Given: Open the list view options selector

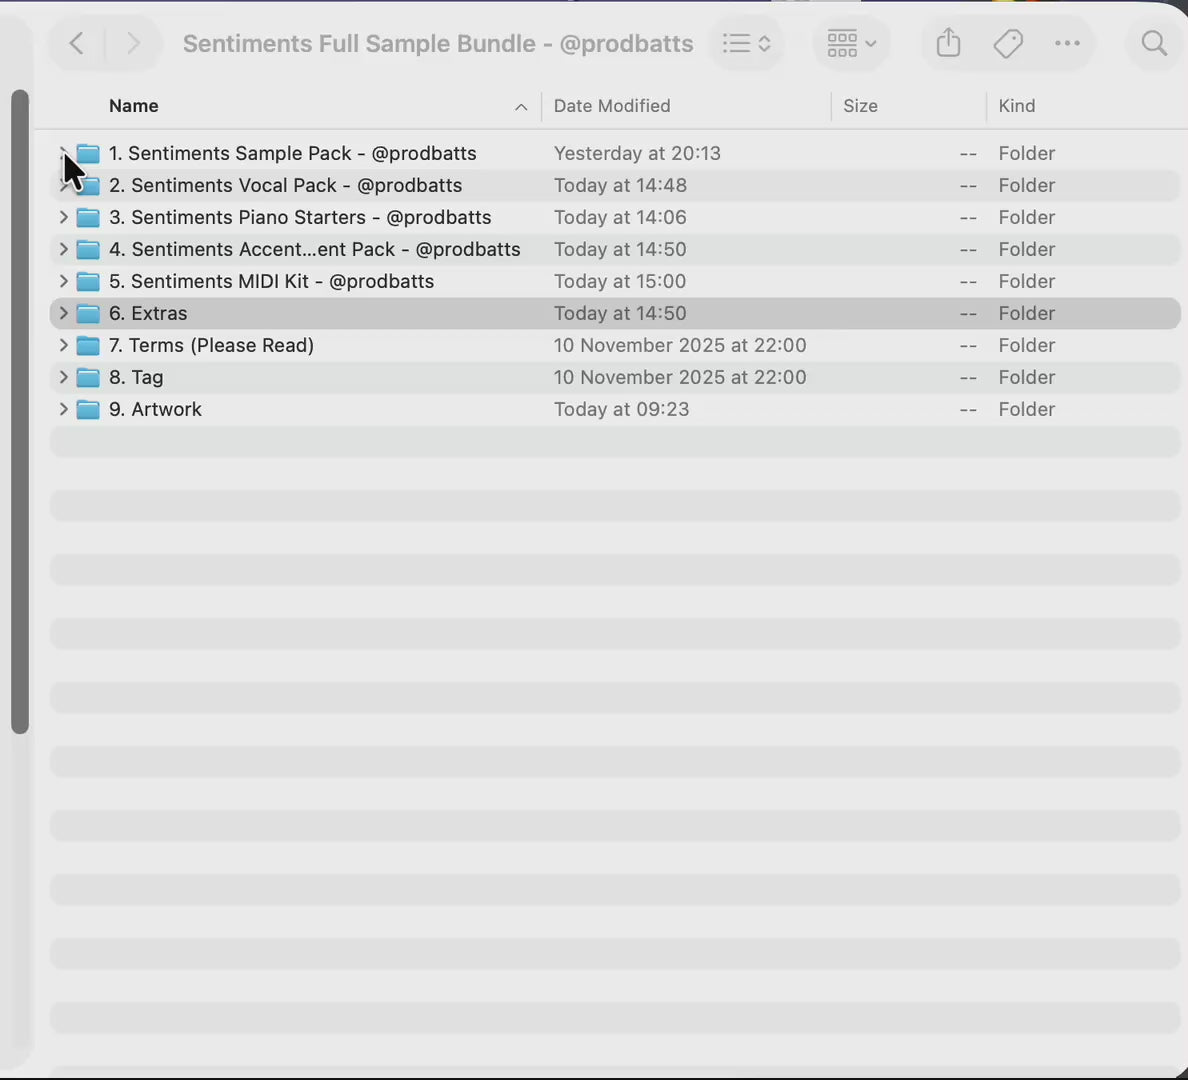Looking at the screenshot, I should (x=746, y=44).
